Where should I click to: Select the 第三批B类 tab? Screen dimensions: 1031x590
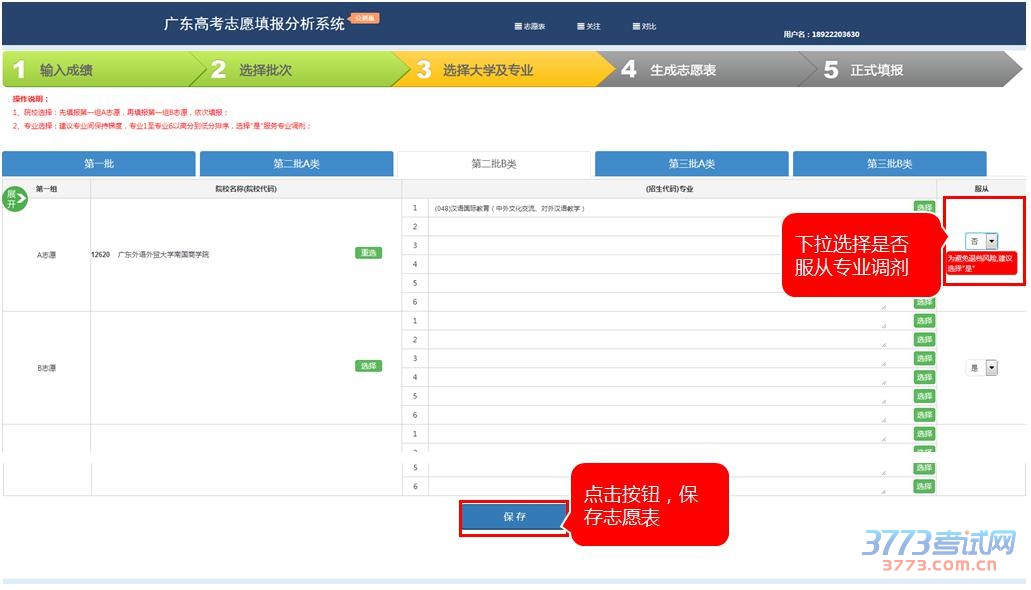click(x=889, y=164)
